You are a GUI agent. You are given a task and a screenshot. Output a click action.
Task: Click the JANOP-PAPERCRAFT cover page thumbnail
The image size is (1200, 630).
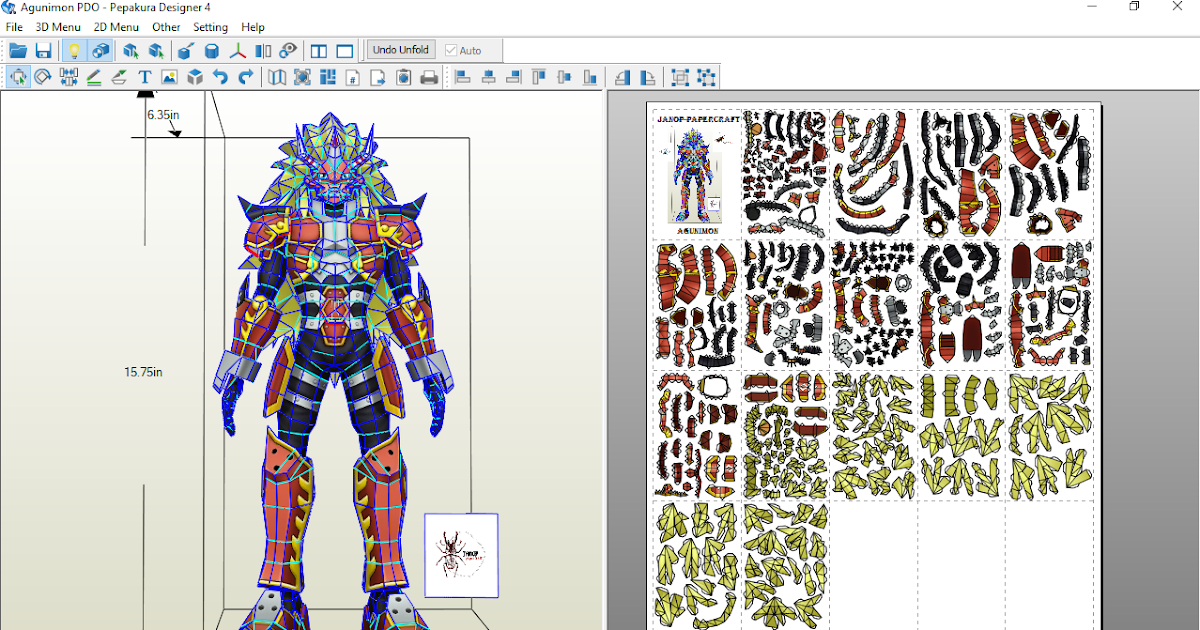[696, 173]
